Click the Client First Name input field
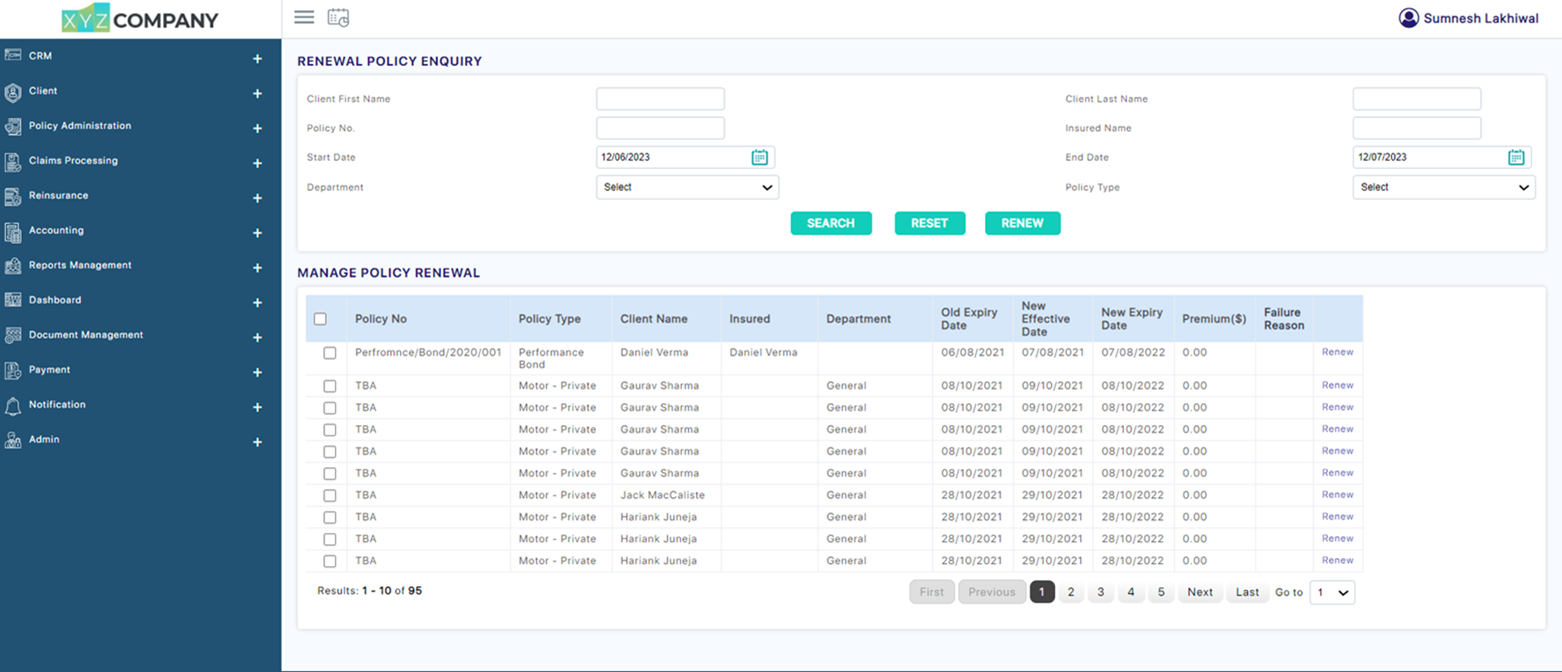 pos(660,98)
